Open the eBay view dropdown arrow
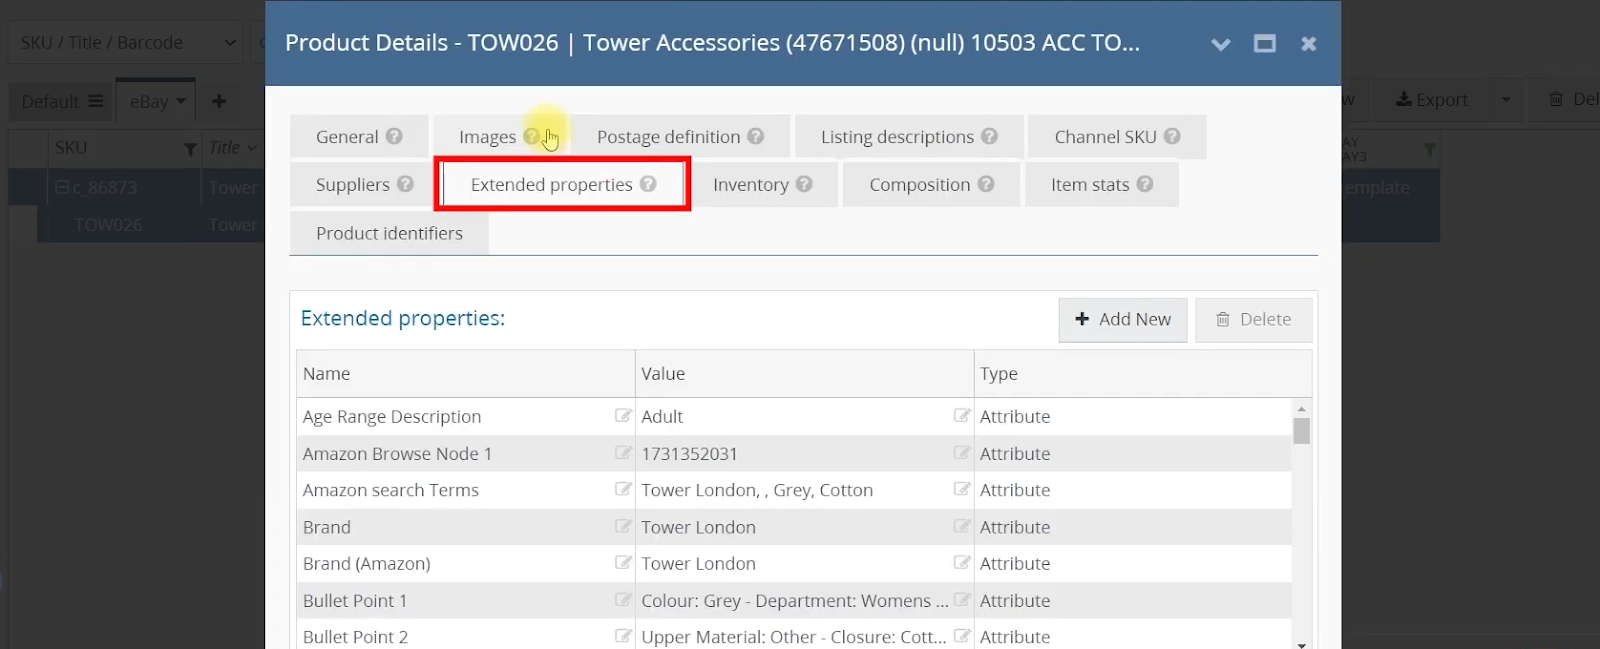Screen dimensions: 1600x649 pos(181,101)
